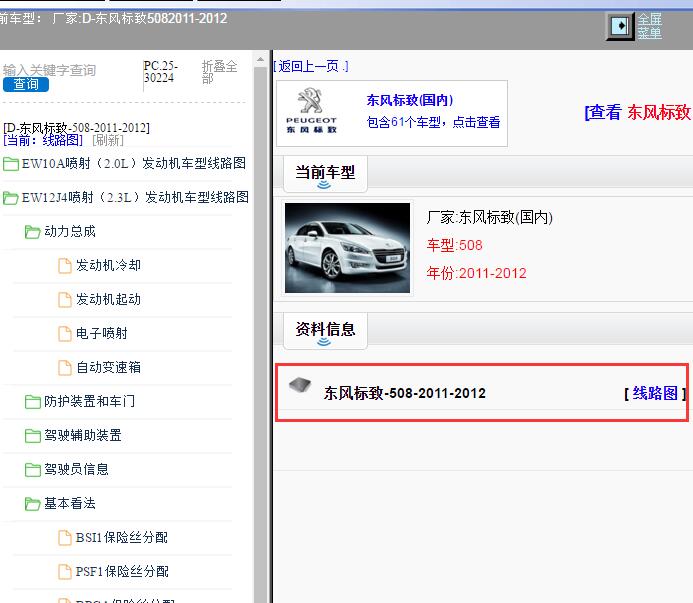
Task: Click the 发动机起动 document icon
Action: [x=65, y=300]
